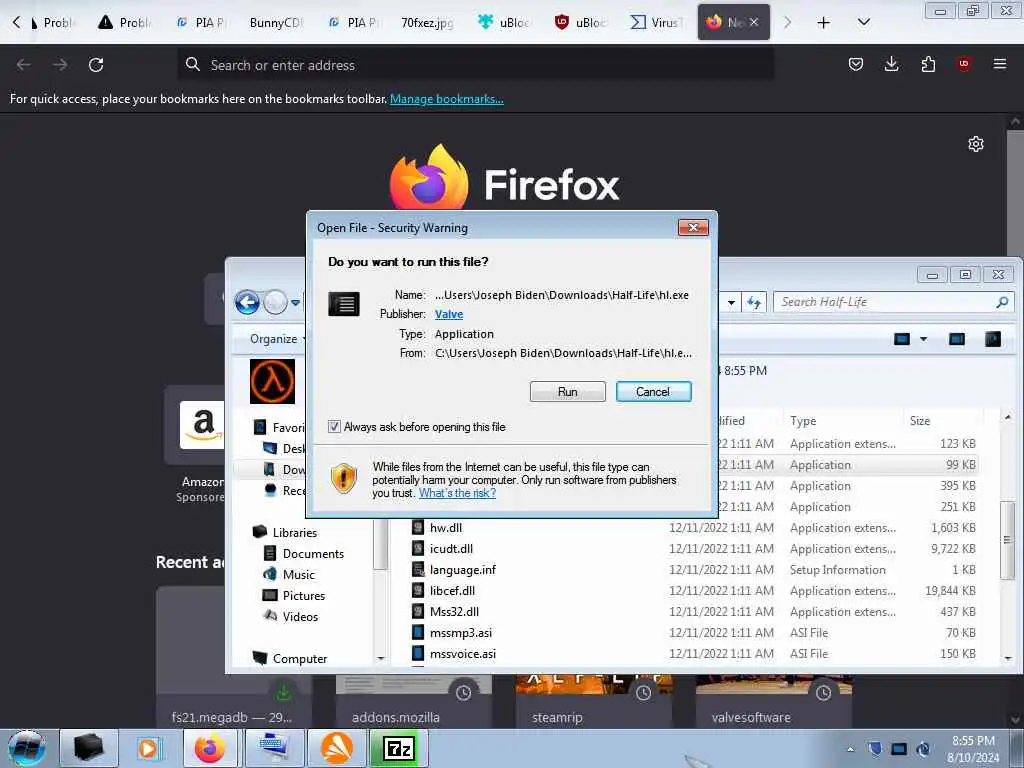Click the change your view icon

click(x=902, y=339)
